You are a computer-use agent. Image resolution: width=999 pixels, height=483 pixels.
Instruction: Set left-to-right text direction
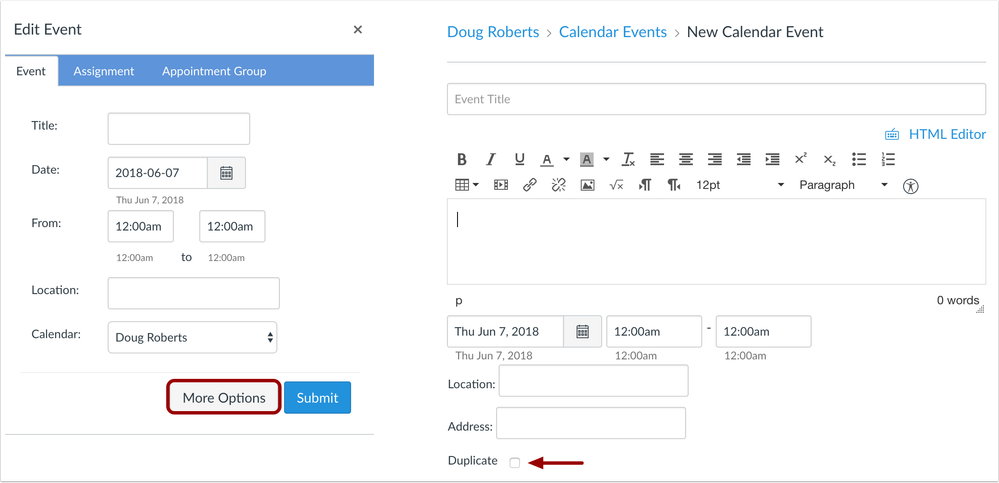(645, 185)
